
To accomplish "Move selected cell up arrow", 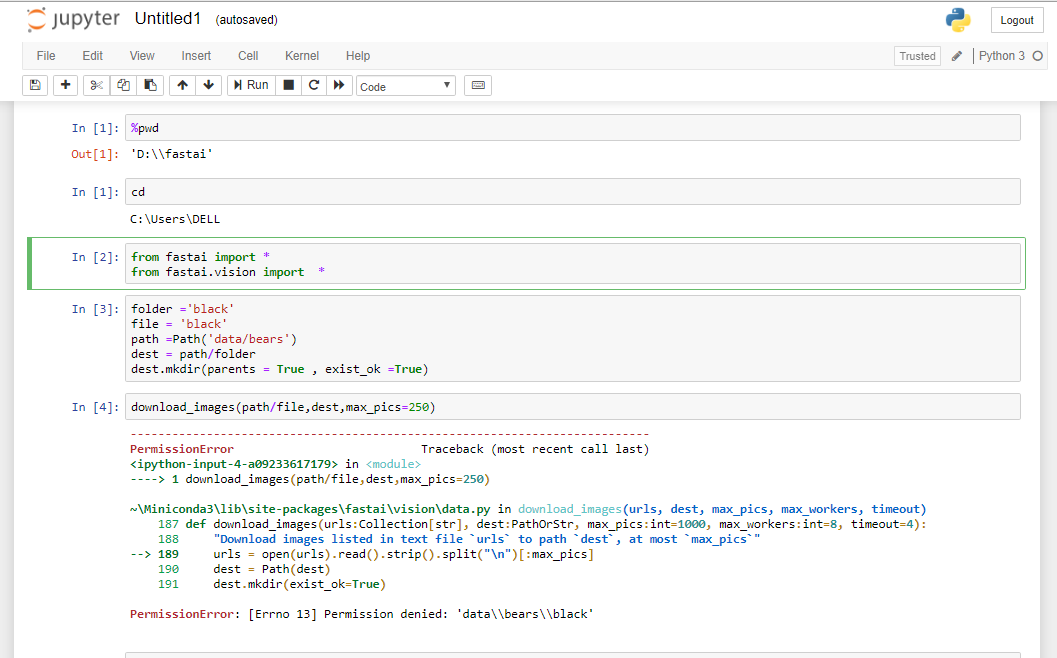I will coord(183,85).
